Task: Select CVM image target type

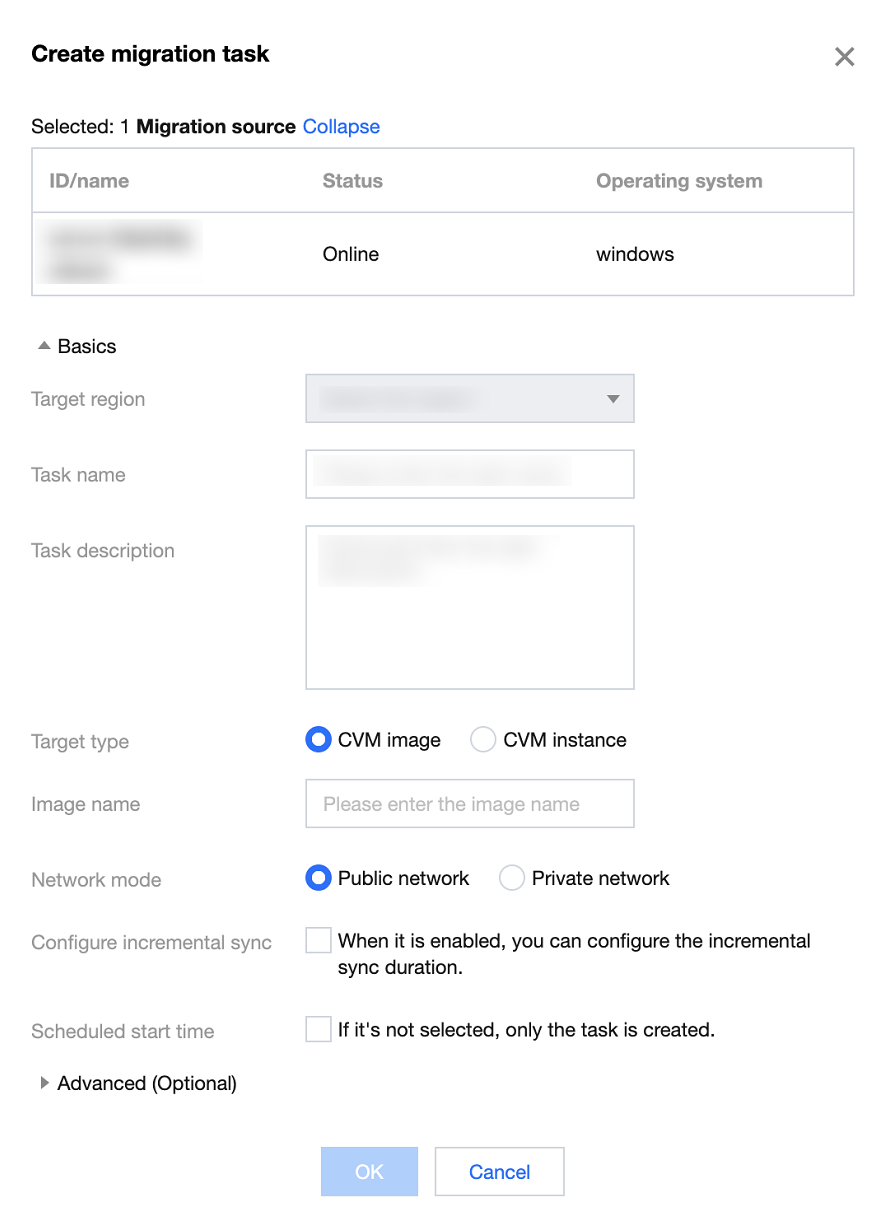Action: pyautogui.click(x=318, y=740)
